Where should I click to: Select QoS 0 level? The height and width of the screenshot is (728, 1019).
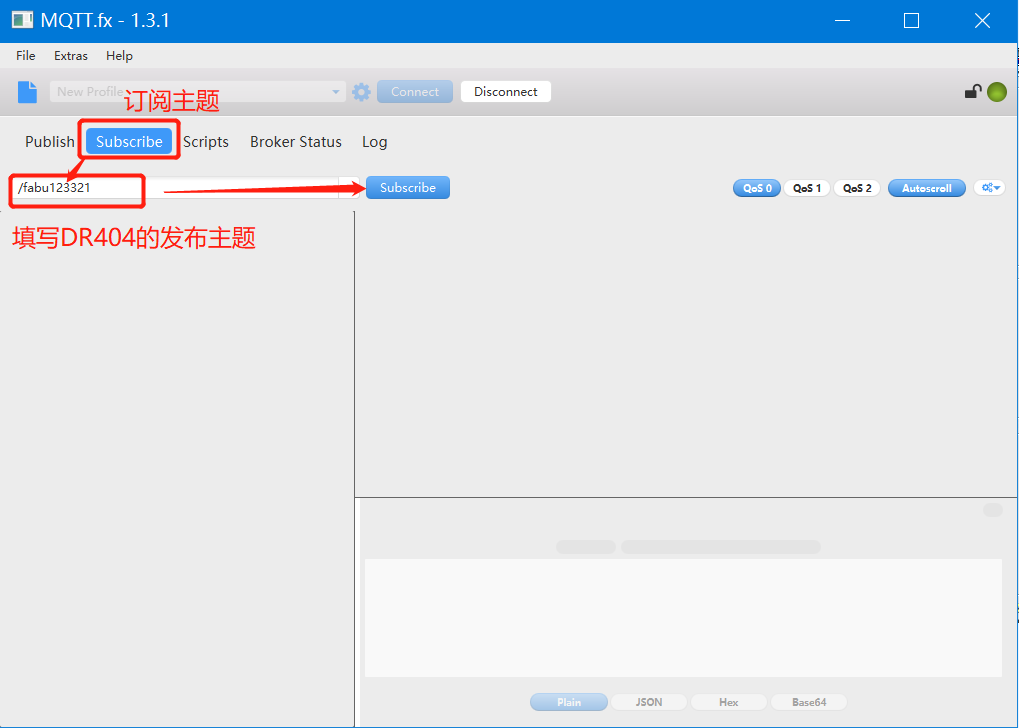point(756,188)
